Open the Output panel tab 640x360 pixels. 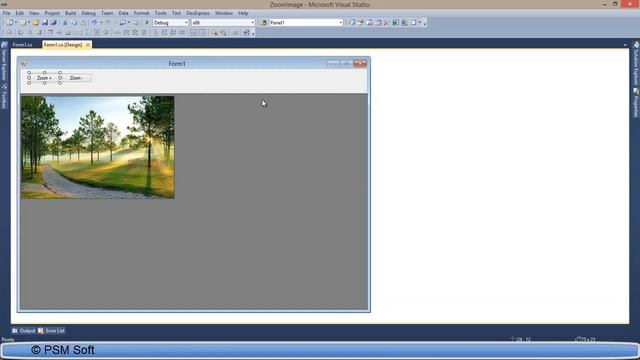(24, 331)
